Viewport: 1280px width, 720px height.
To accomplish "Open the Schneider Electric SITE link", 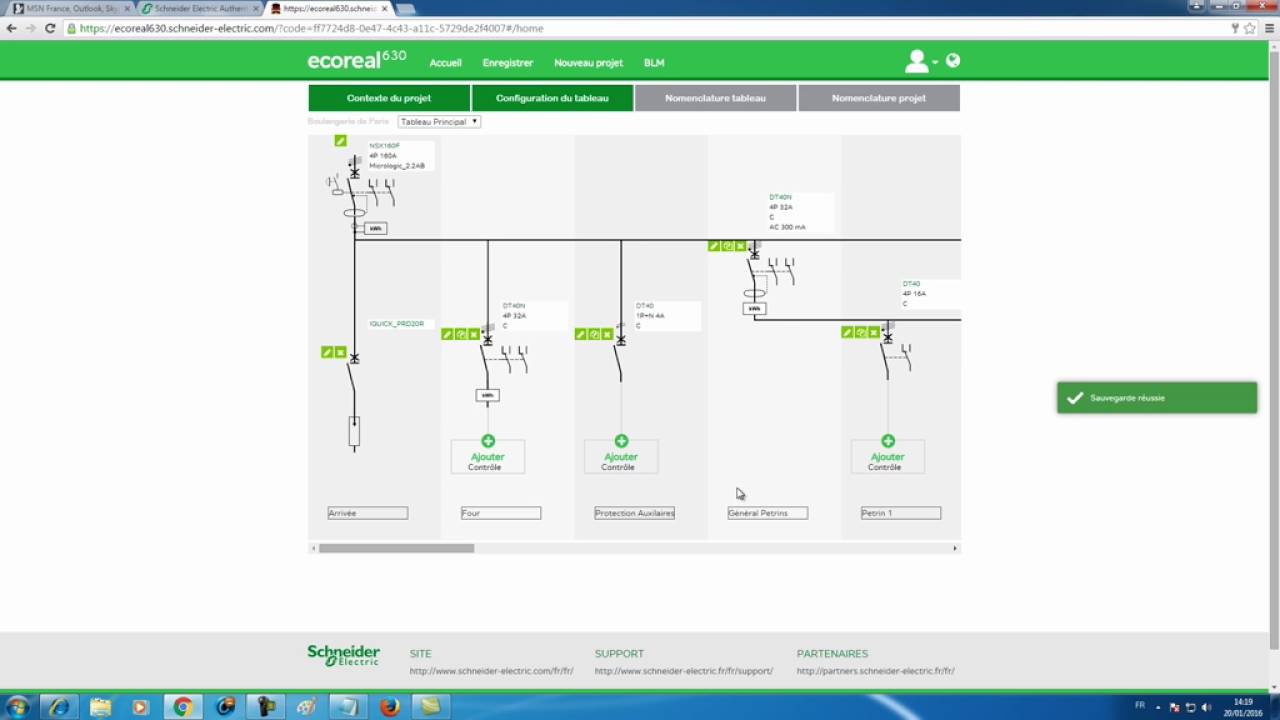I will [x=491, y=671].
